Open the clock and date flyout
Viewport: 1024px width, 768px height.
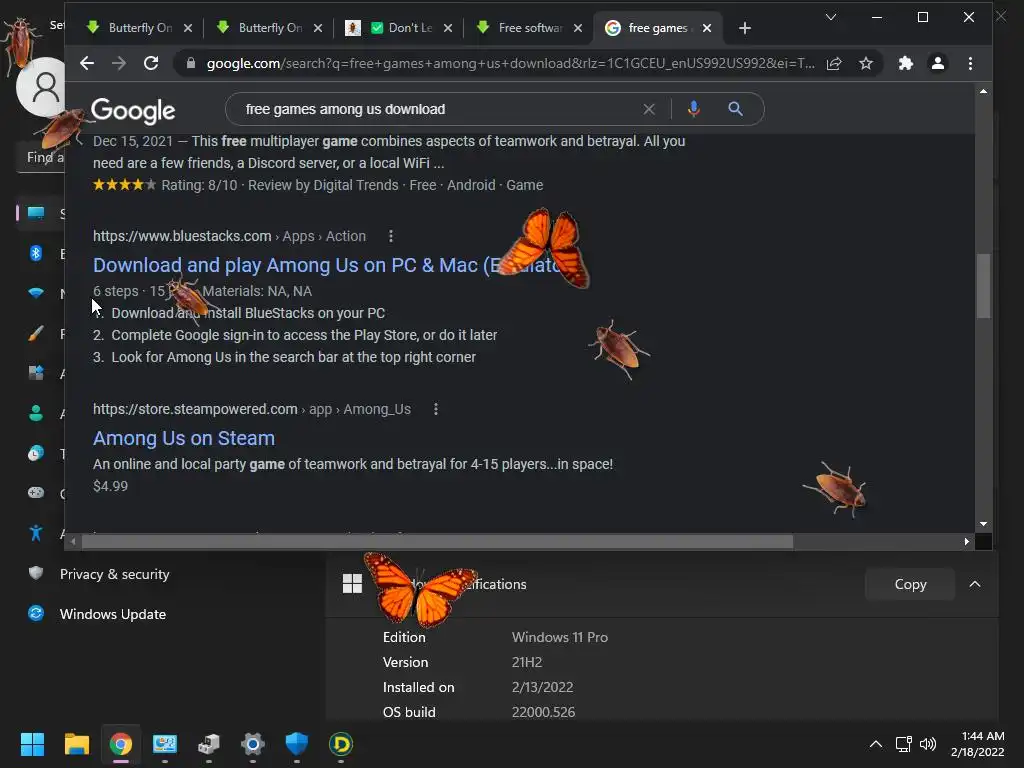(x=978, y=744)
